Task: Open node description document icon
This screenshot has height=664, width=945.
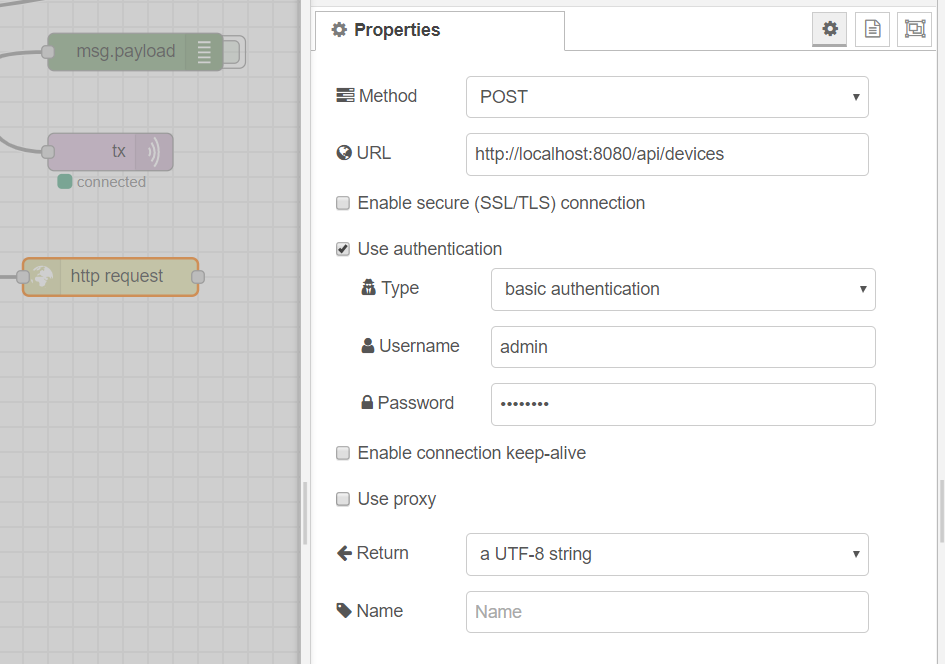Action: point(872,28)
